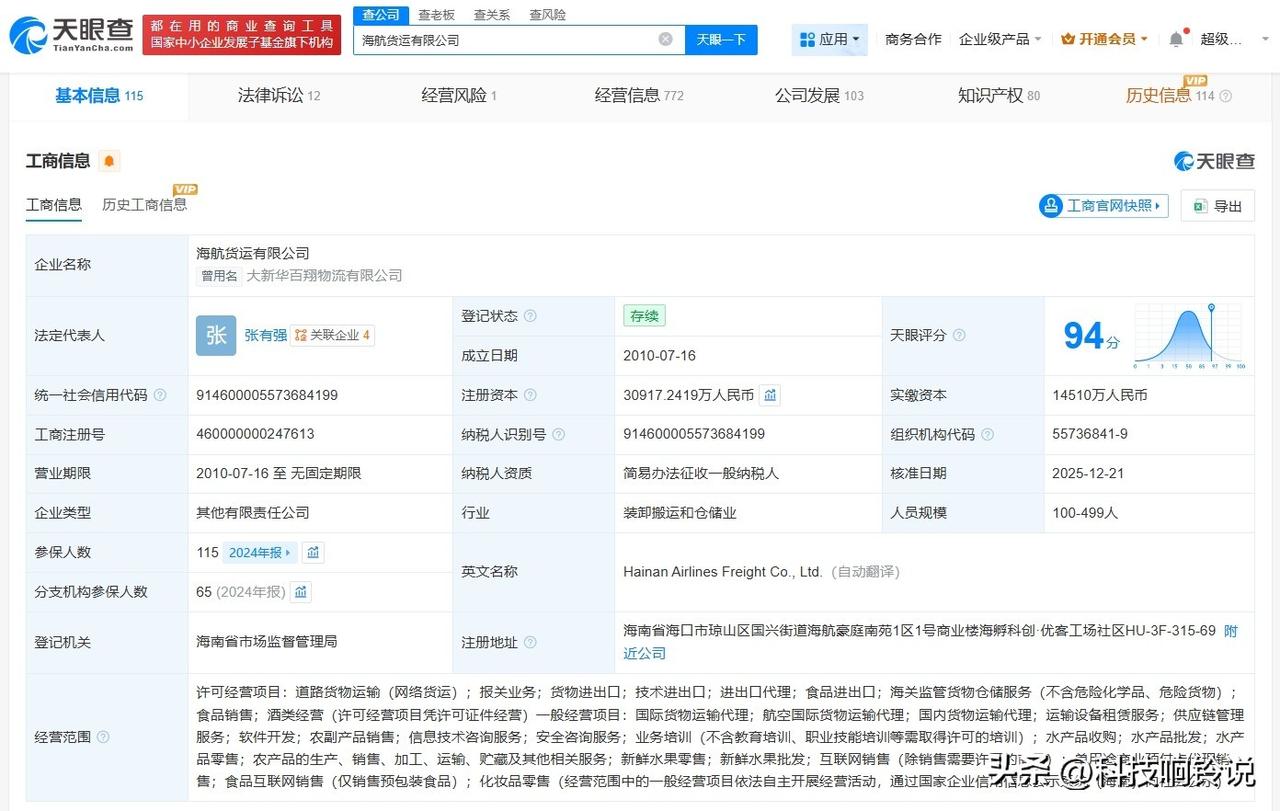Click chart icon beside 分支机构参保人数
This screenshot has height=811, width=1280.
coord(301,592)
